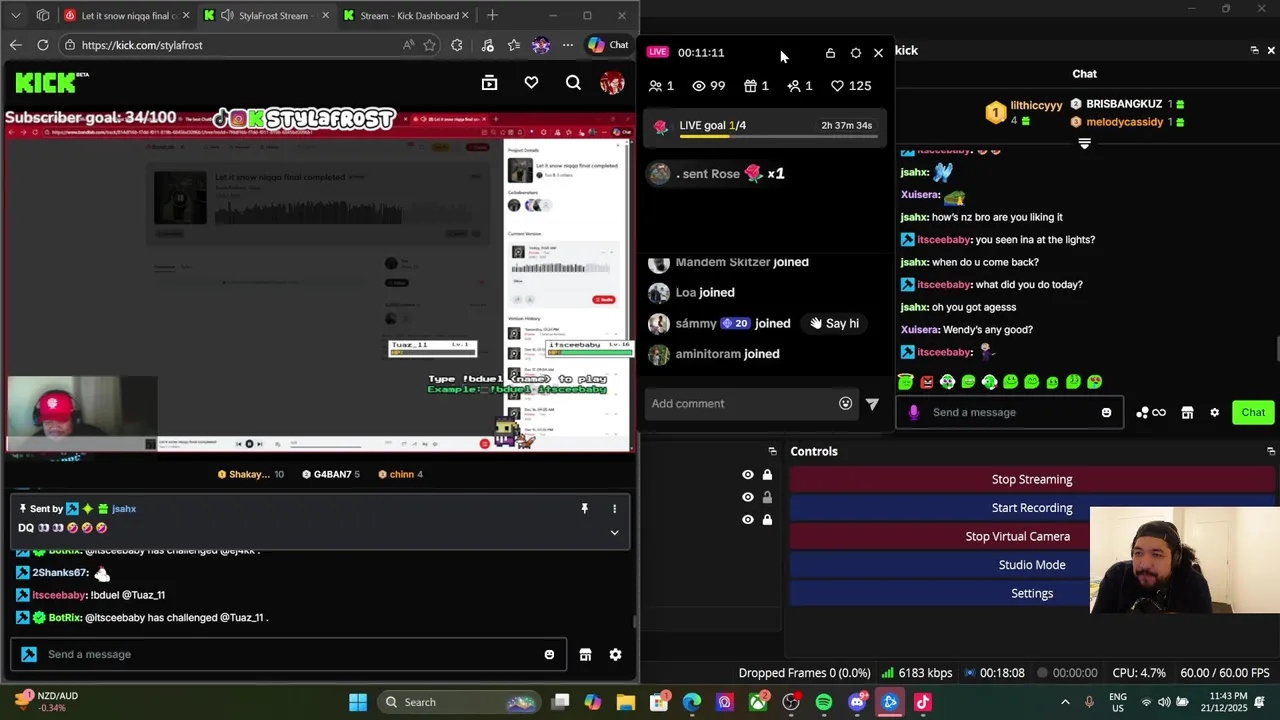Click the green Chat send button
The height and width of the screenshot is (720, 1280).
pyautogui.click(x=1253, y=412)
